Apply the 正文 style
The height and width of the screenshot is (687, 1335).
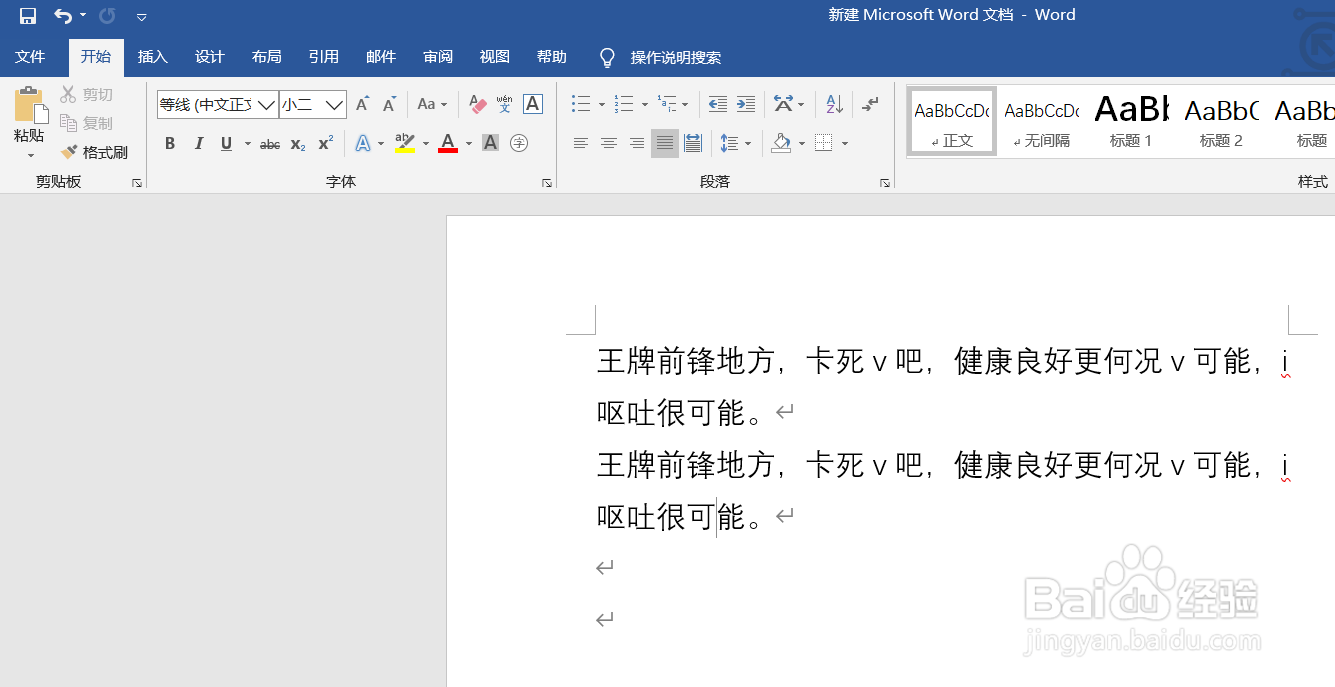click(952, 121)
